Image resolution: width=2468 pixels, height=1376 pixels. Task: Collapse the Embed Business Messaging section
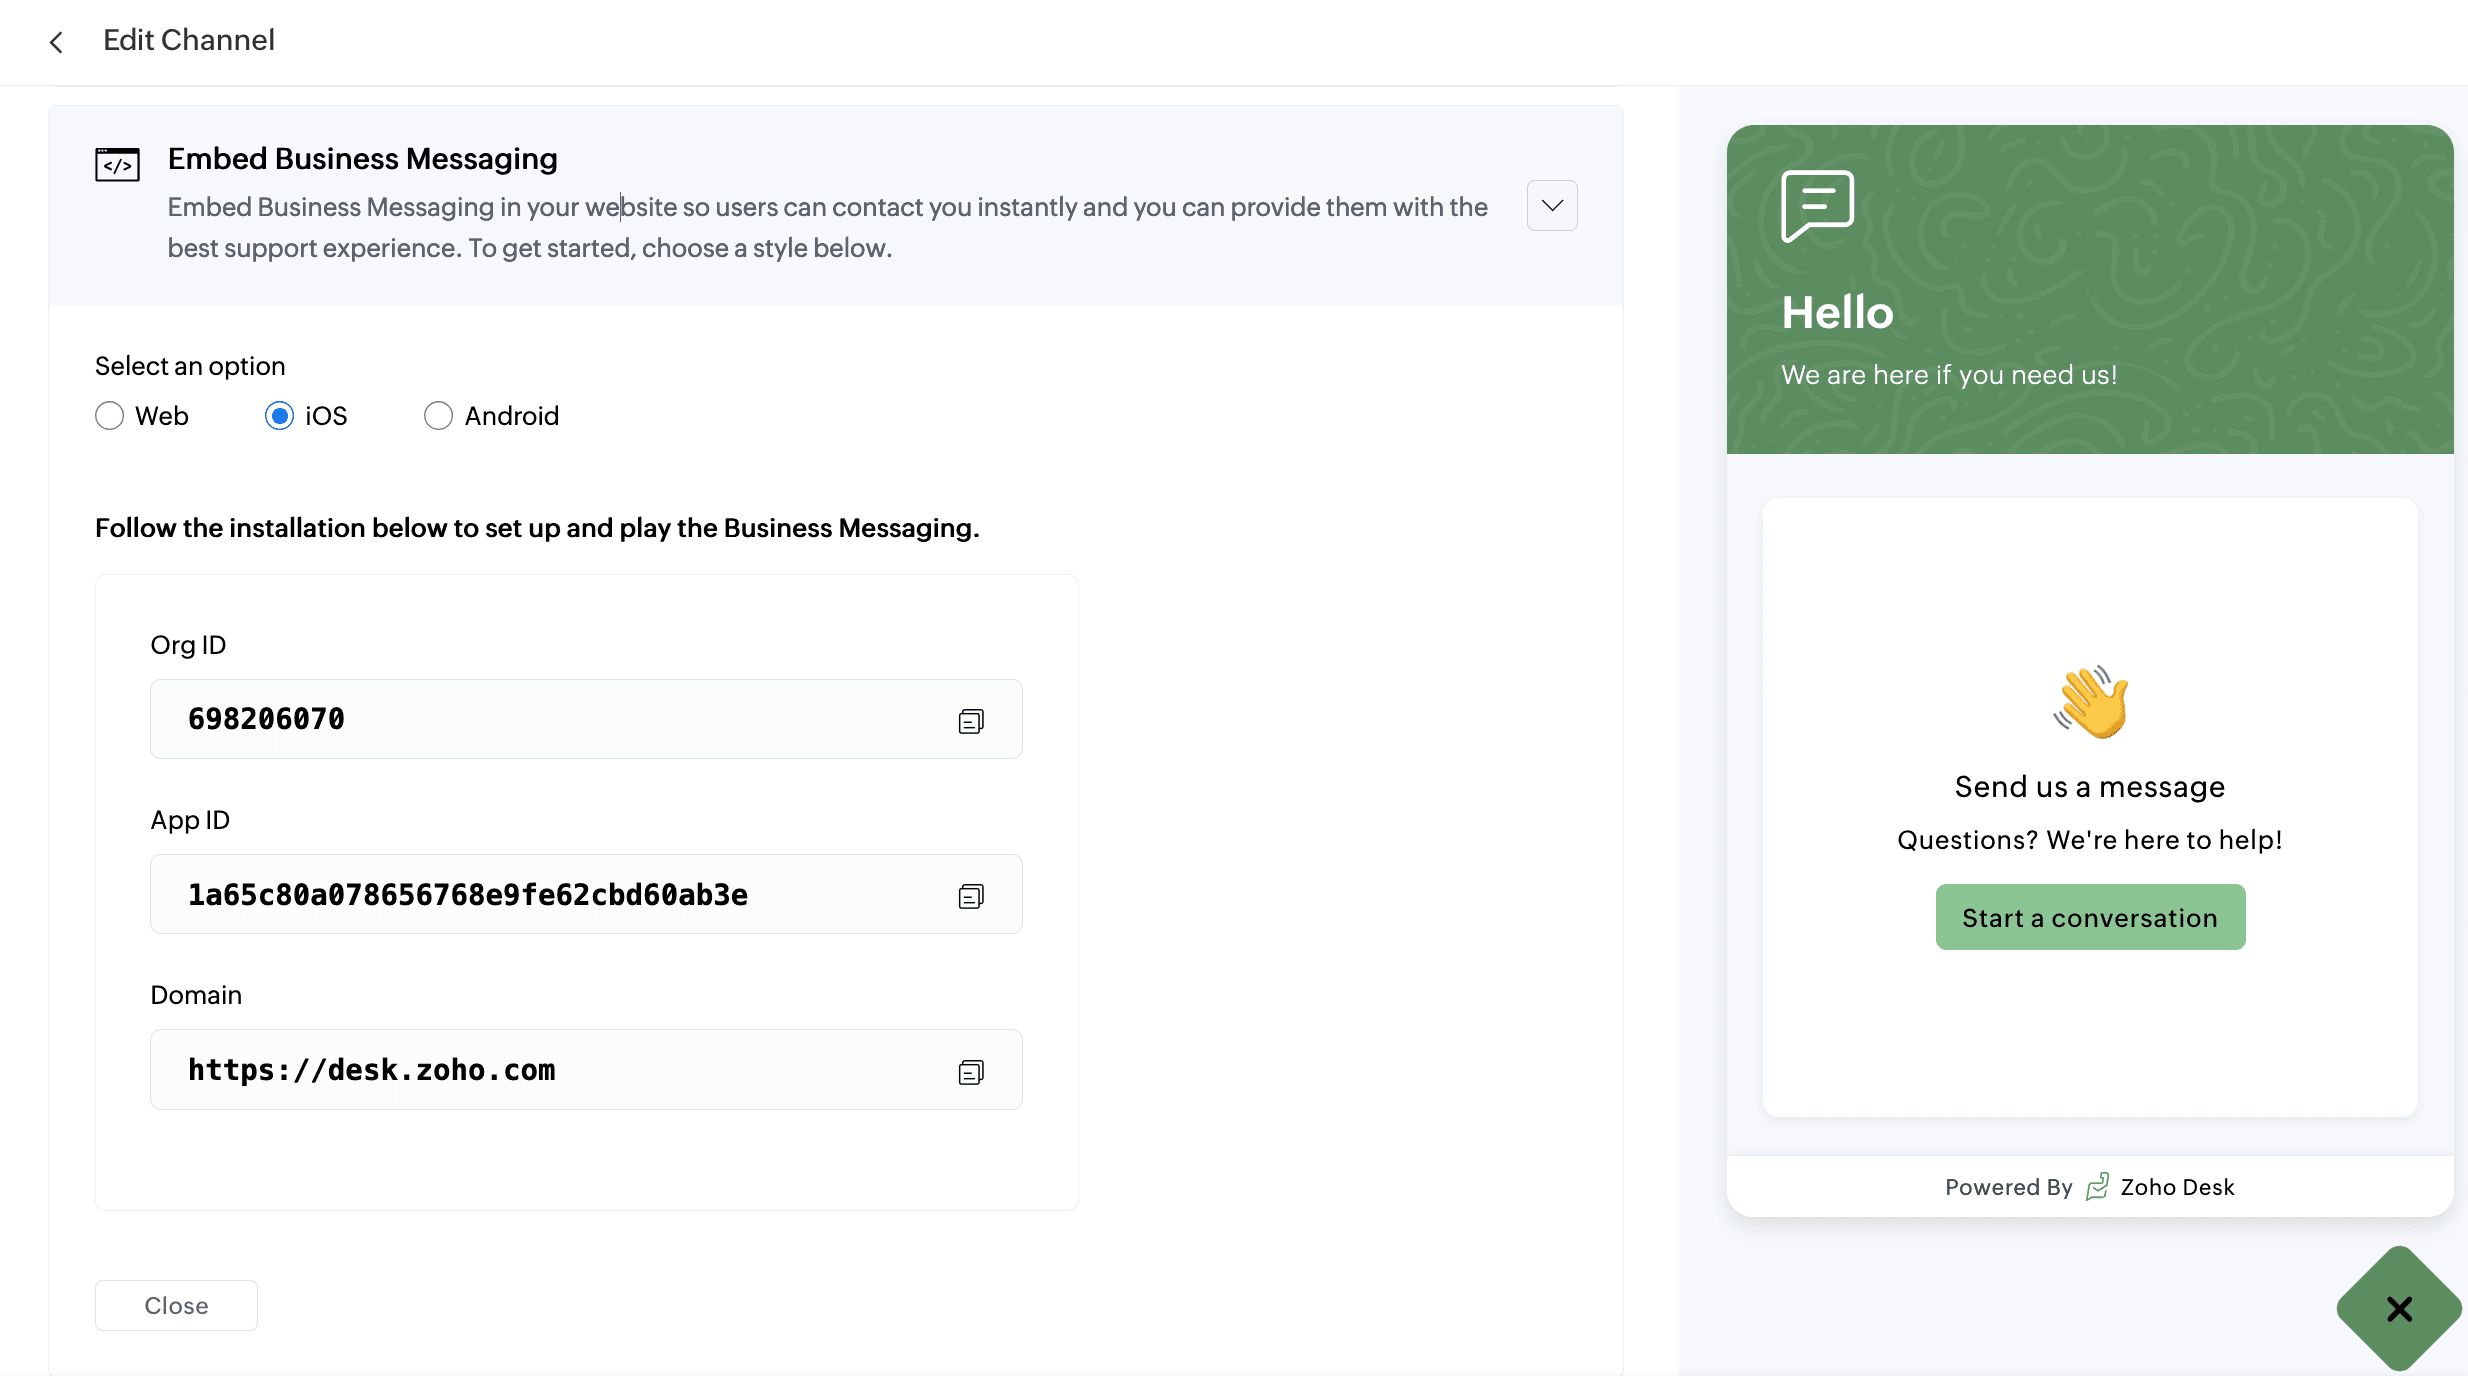pos(1552,206)
